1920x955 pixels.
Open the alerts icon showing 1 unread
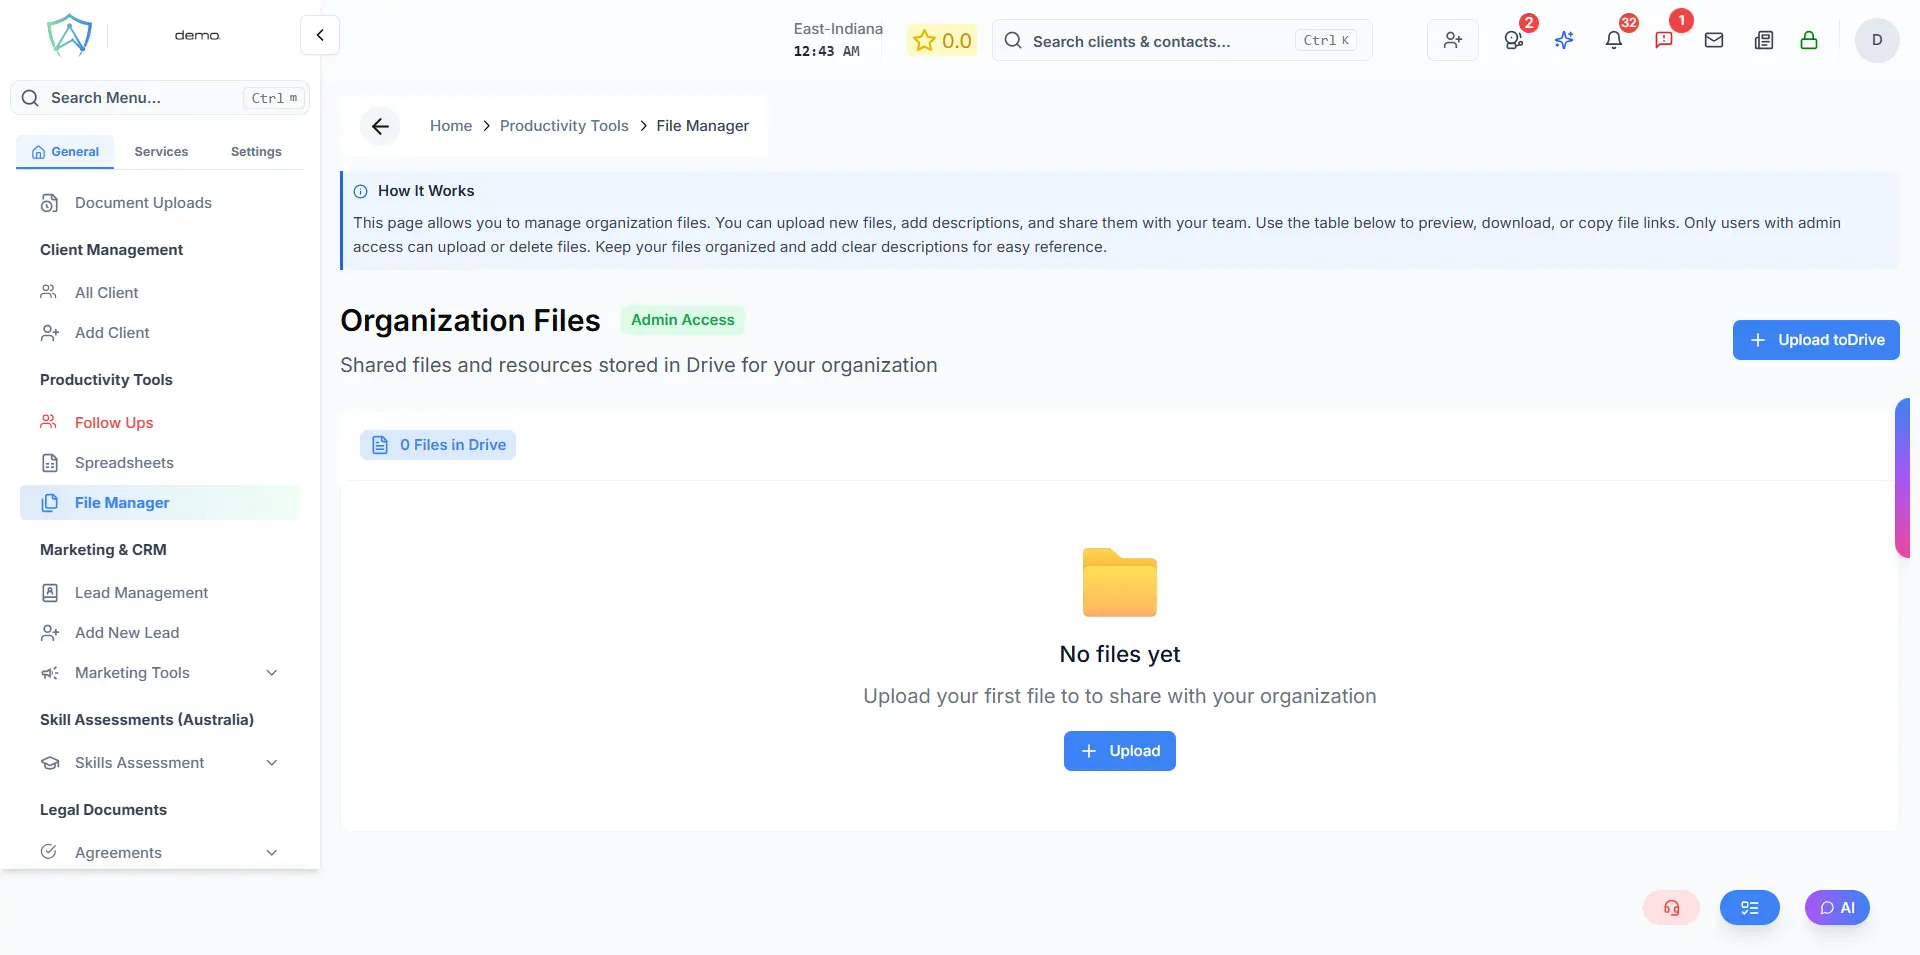click(1665, 40)
